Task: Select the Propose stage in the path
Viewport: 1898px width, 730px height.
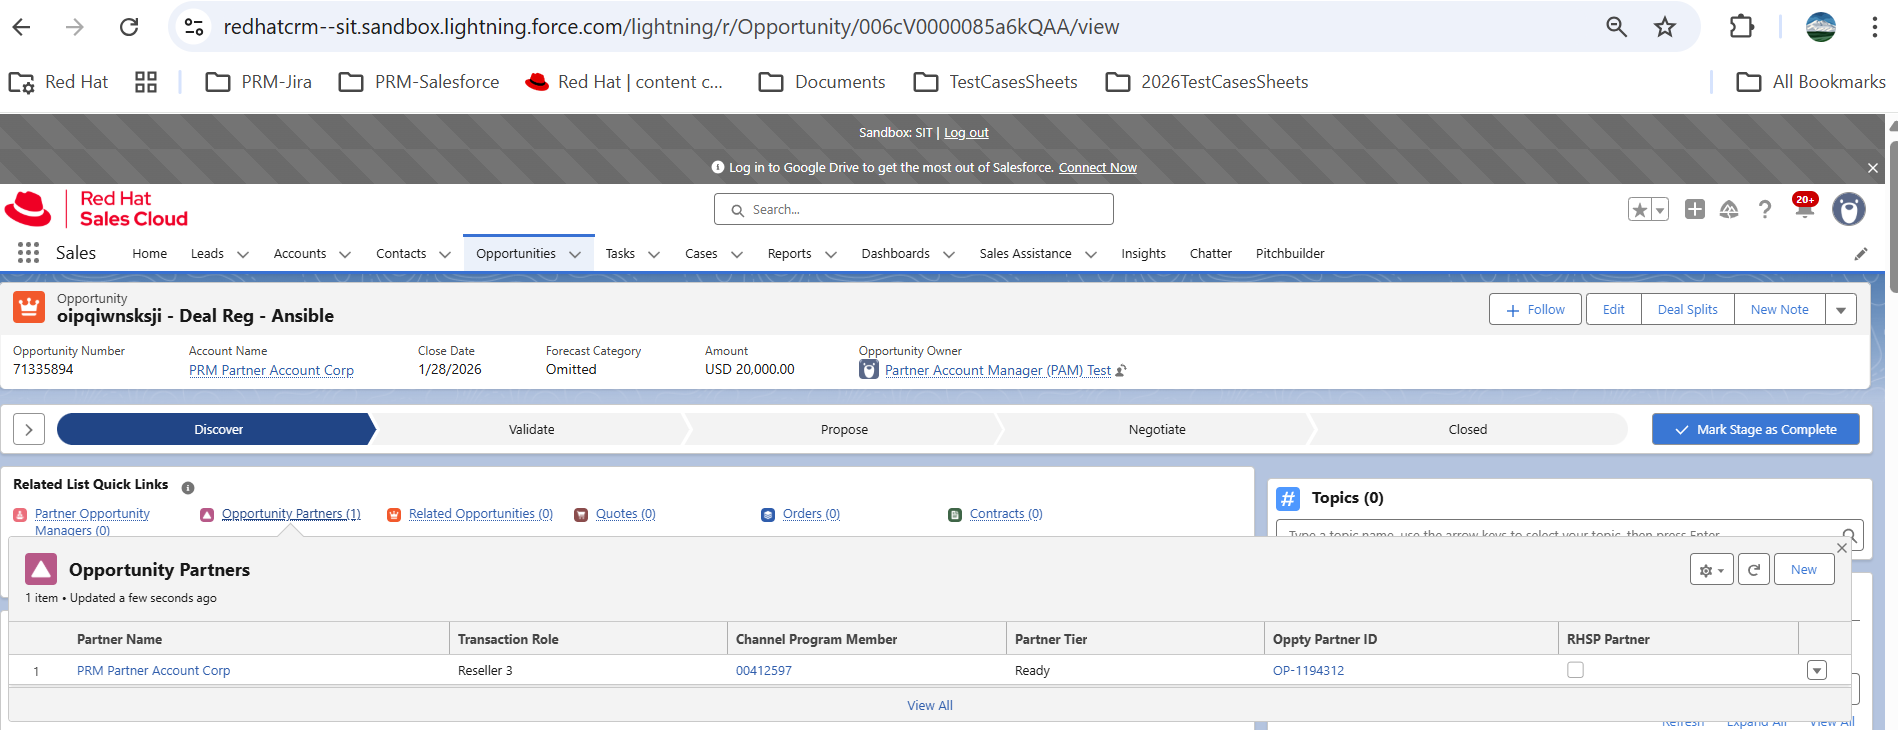Action: (844, 429)
